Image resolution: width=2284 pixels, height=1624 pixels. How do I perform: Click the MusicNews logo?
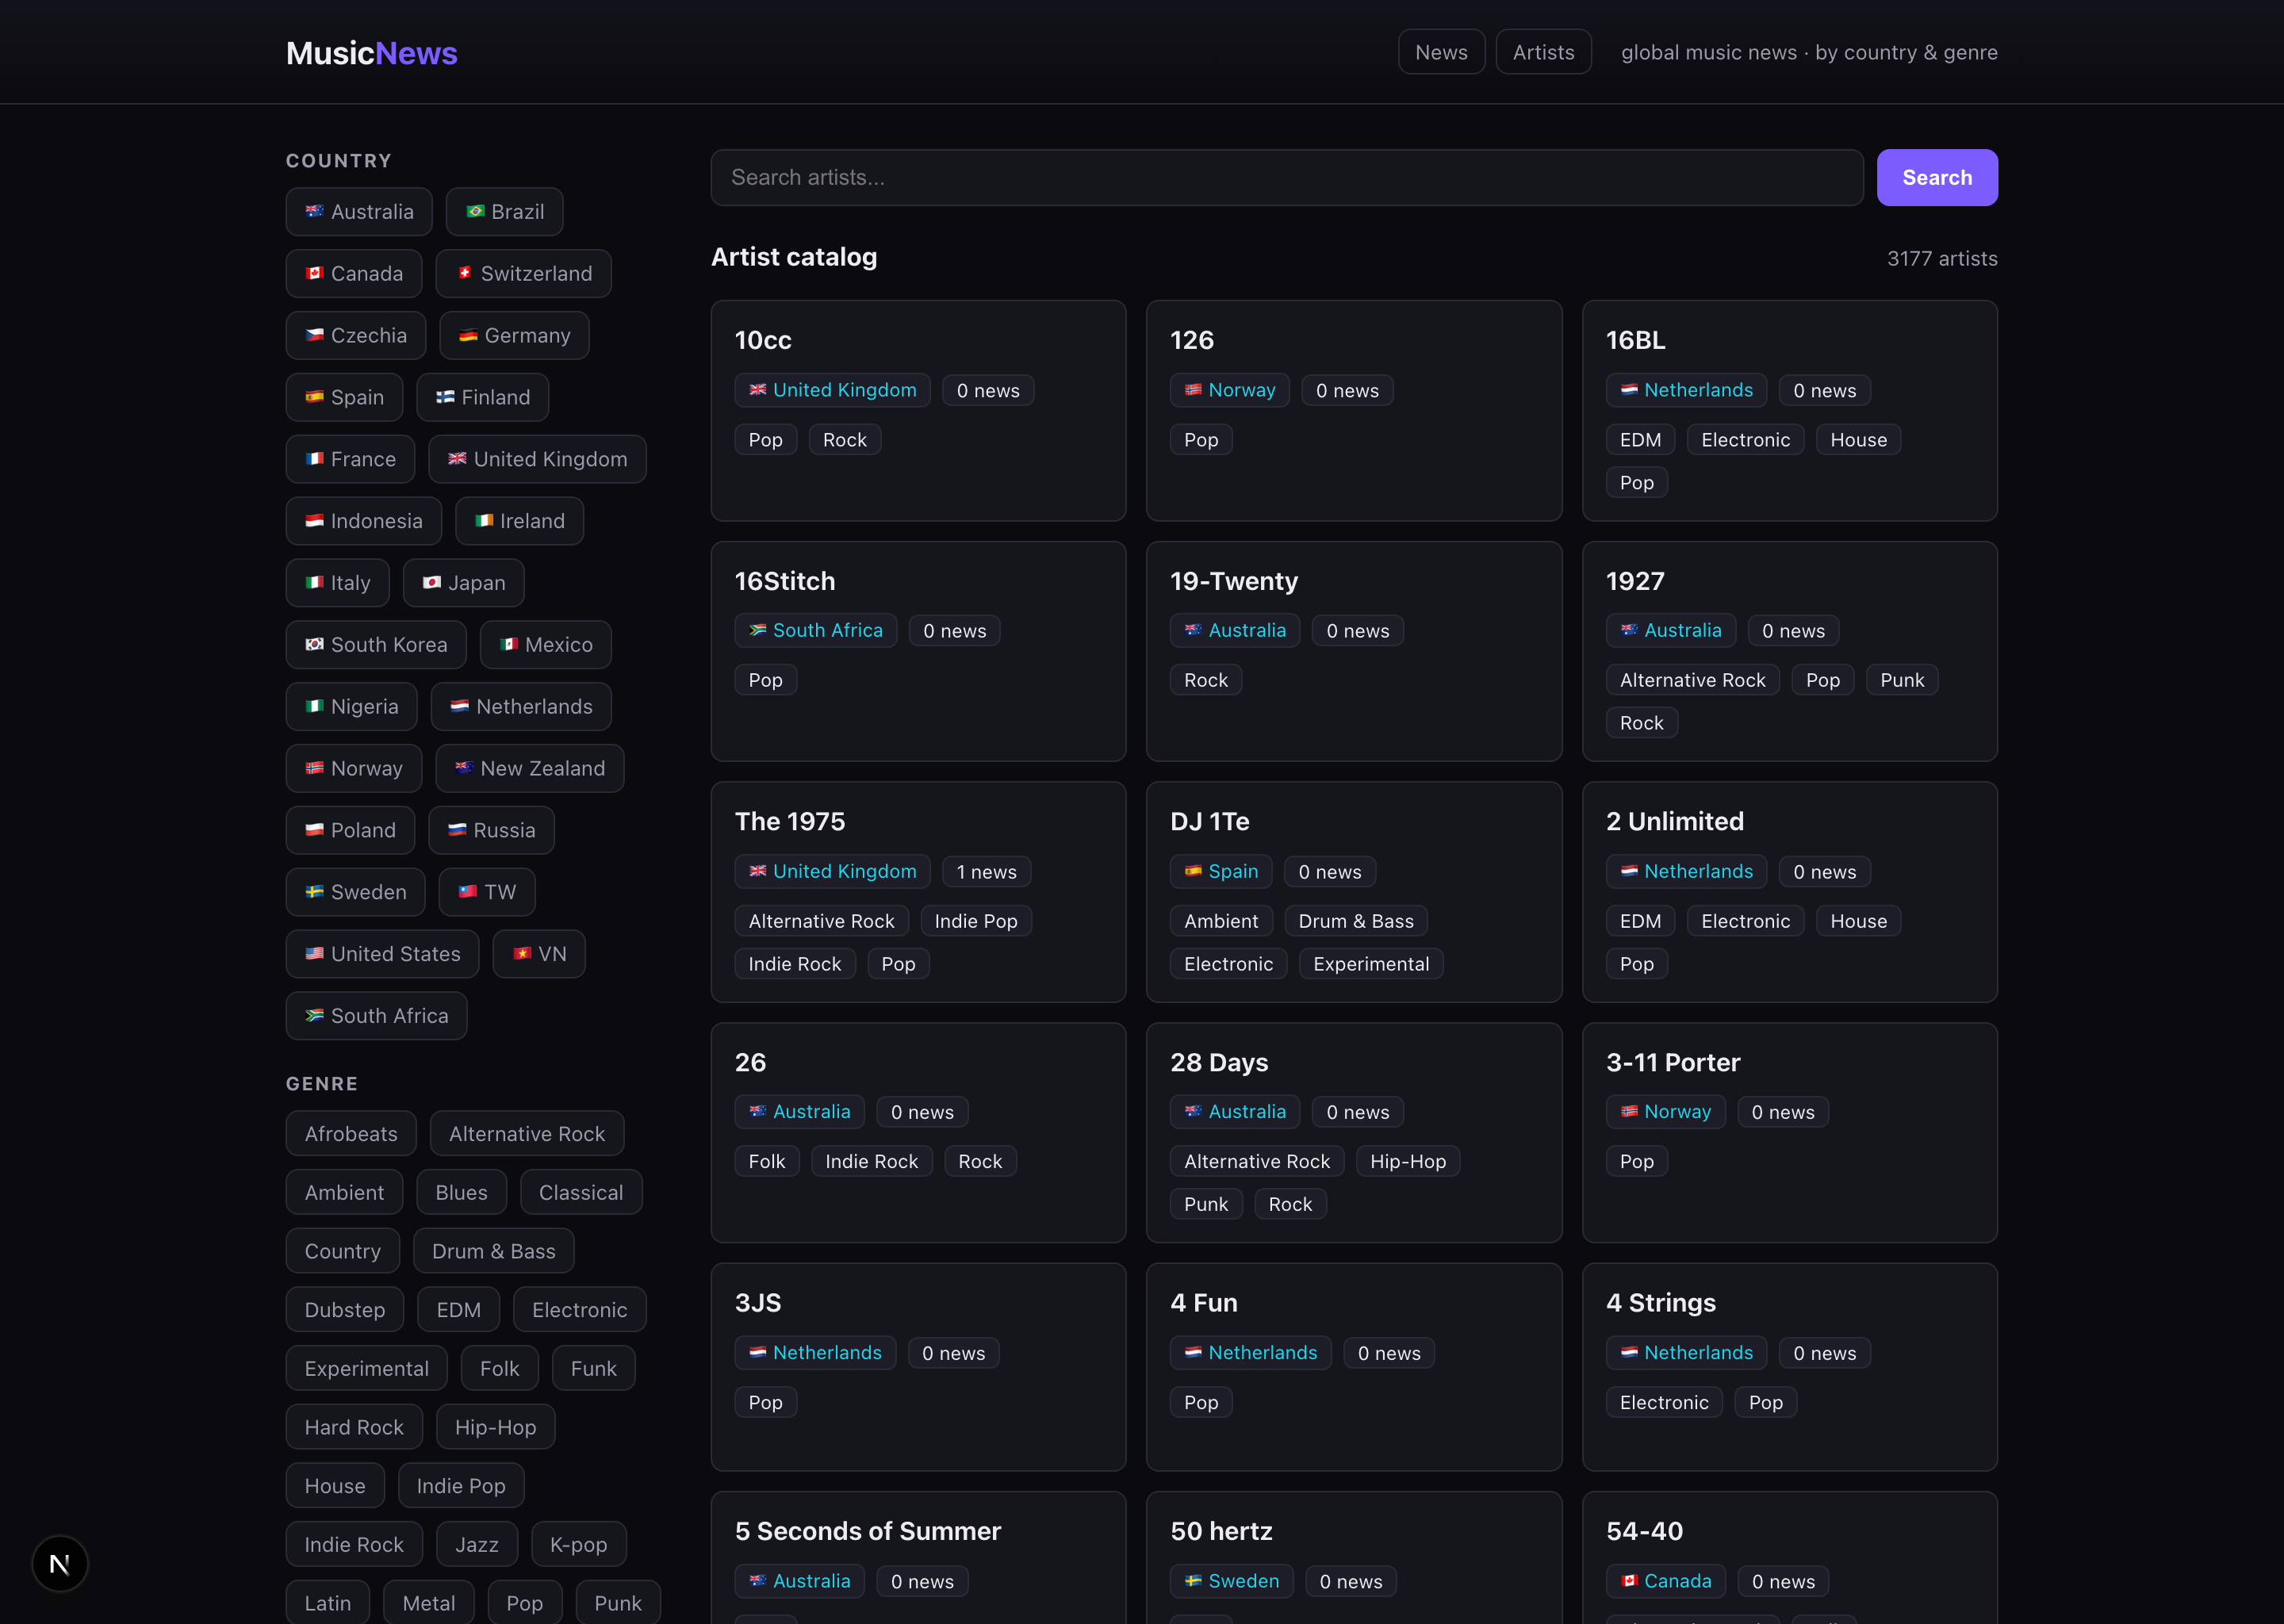pyautogui.click(x=371, y=53)
